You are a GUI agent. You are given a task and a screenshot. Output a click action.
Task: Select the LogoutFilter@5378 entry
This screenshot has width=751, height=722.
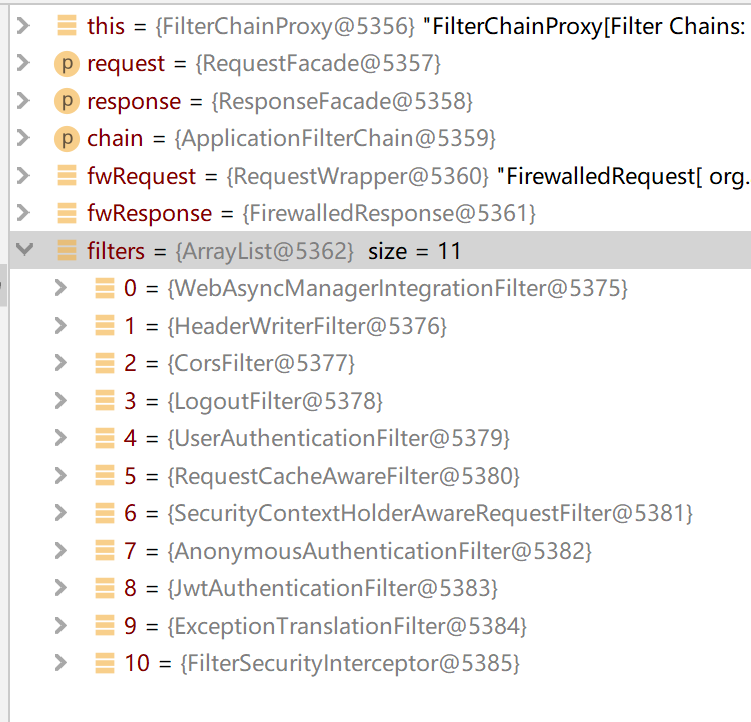(x=277, y=401)
